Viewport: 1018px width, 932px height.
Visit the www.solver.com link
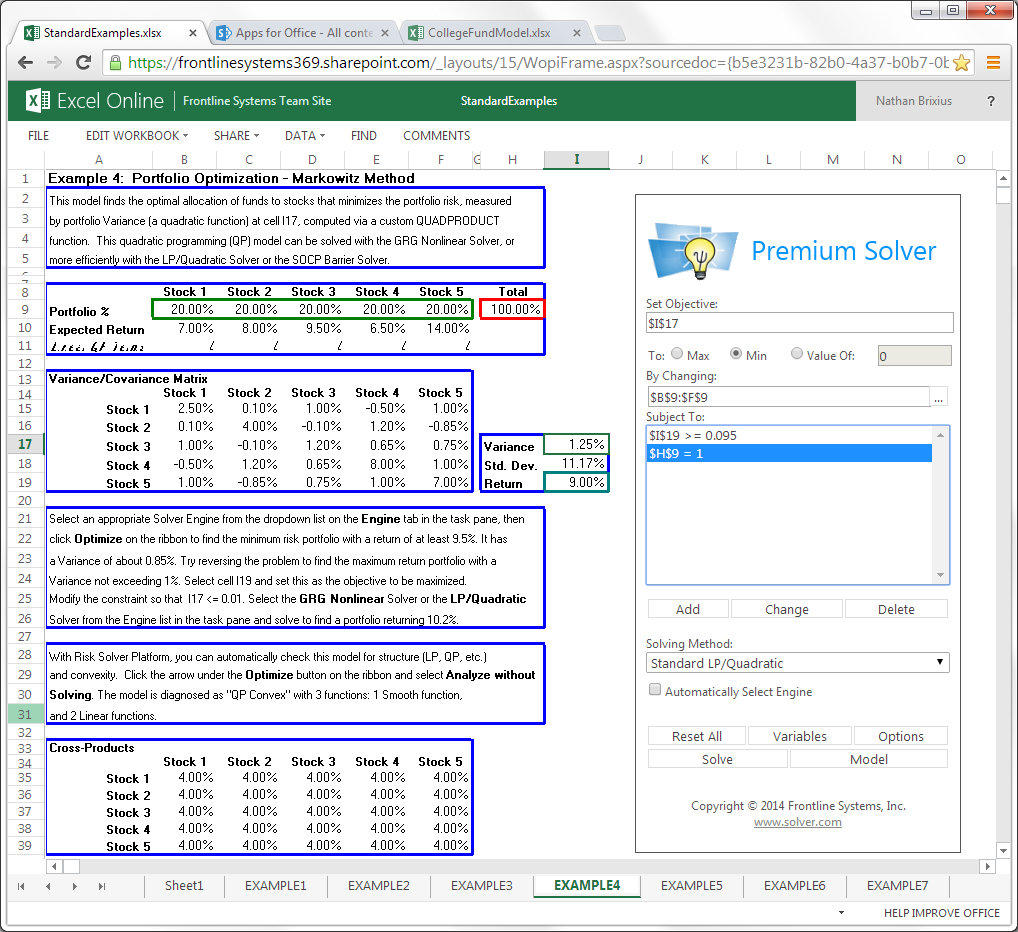pyautogui.click(x=797, y=823)
